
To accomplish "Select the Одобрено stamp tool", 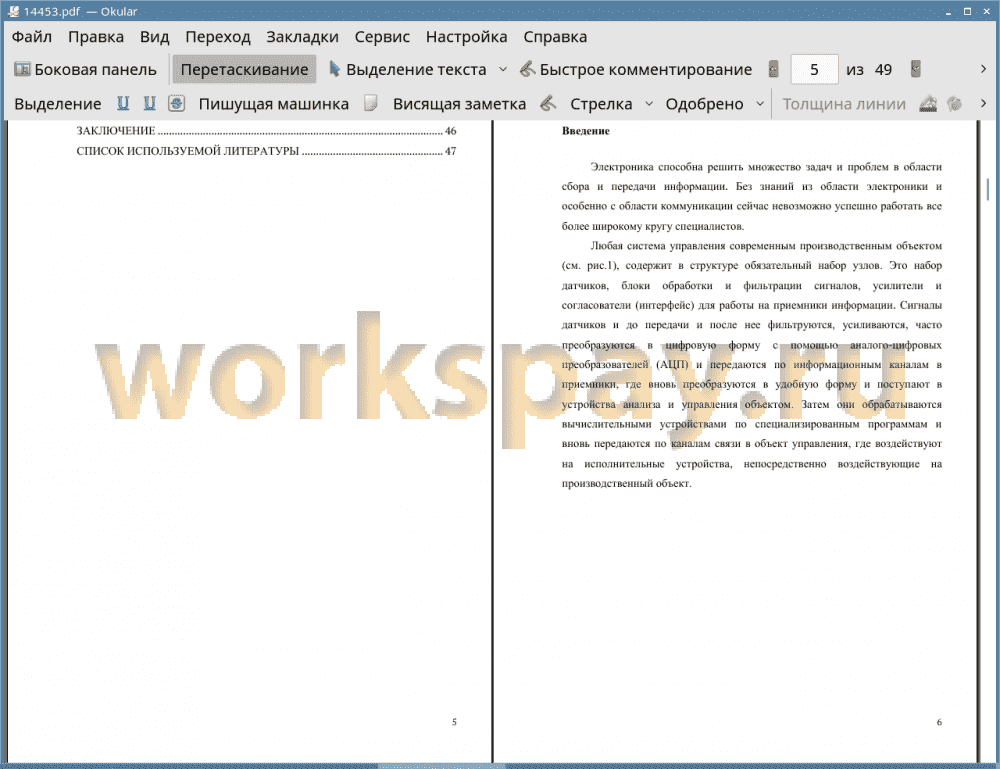I will [x=704, y=104].
